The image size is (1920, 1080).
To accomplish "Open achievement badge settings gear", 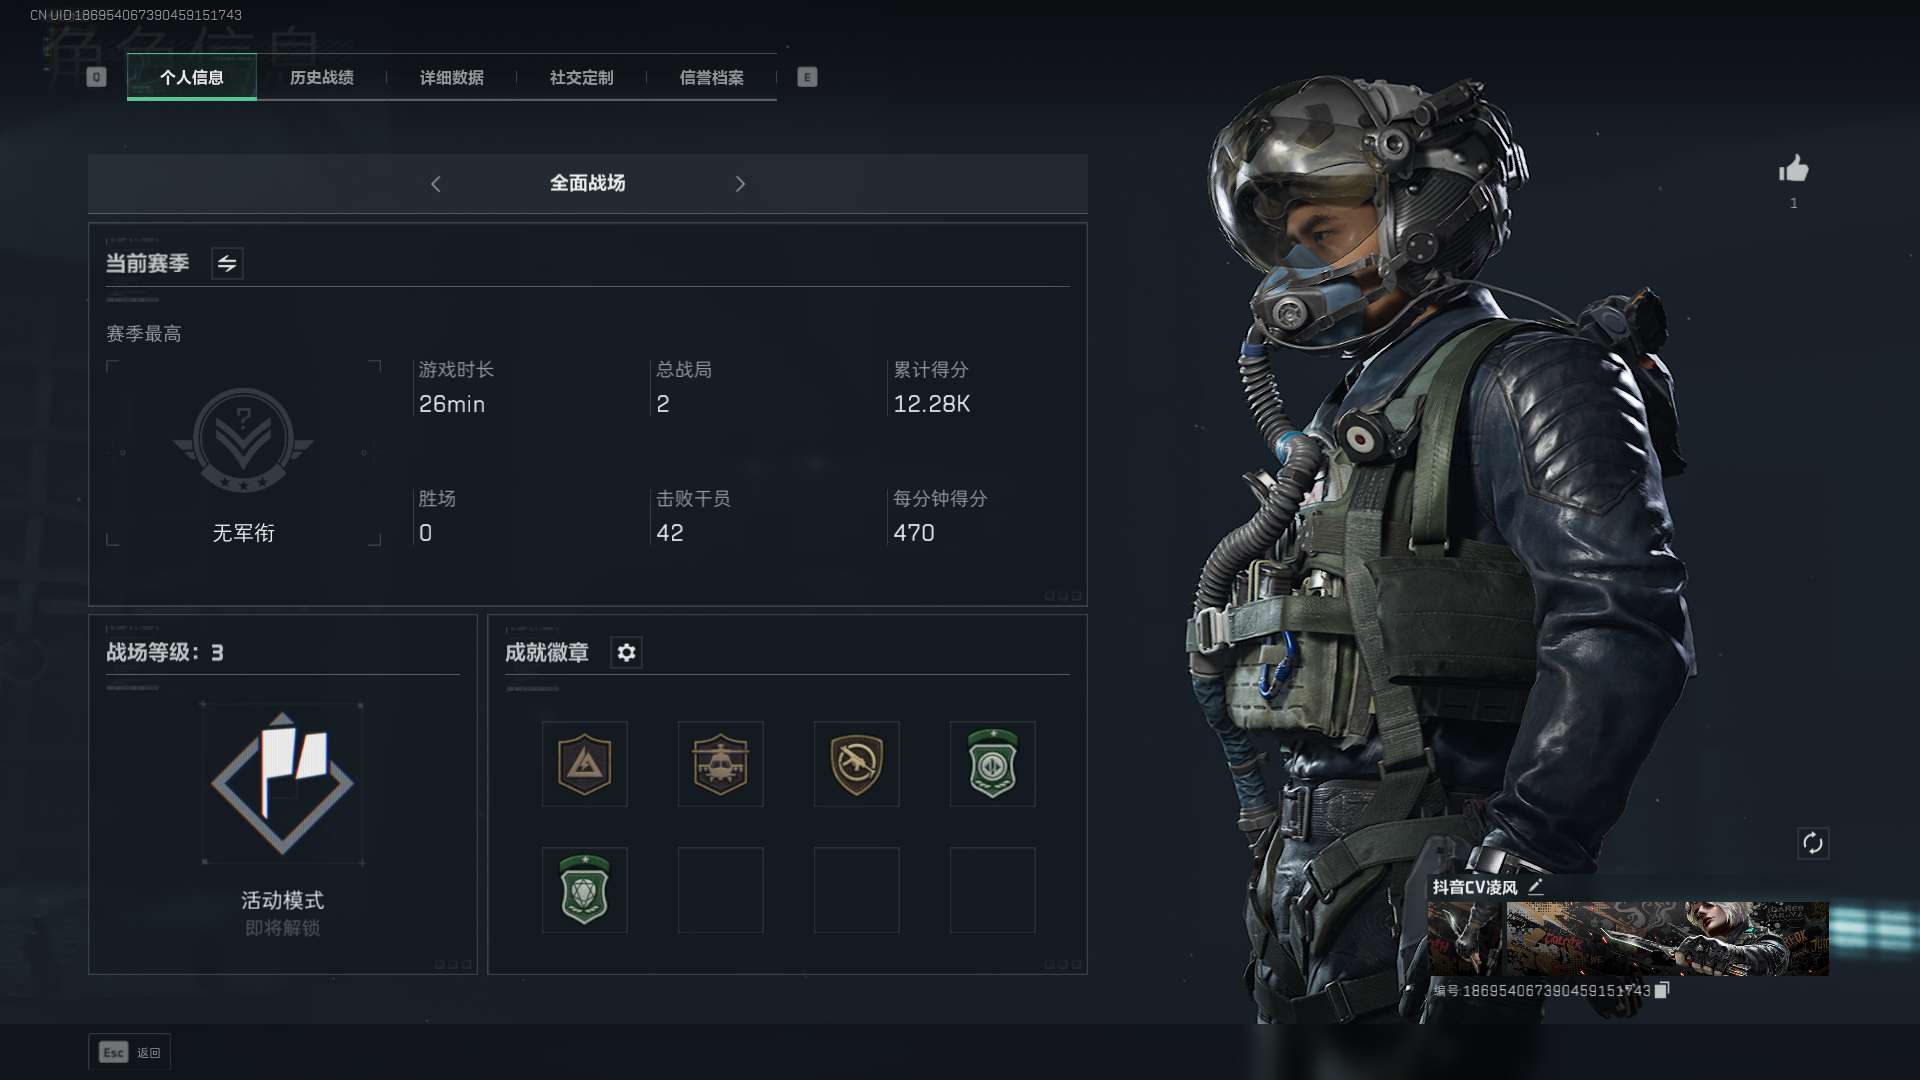I will tap(626, 653).
